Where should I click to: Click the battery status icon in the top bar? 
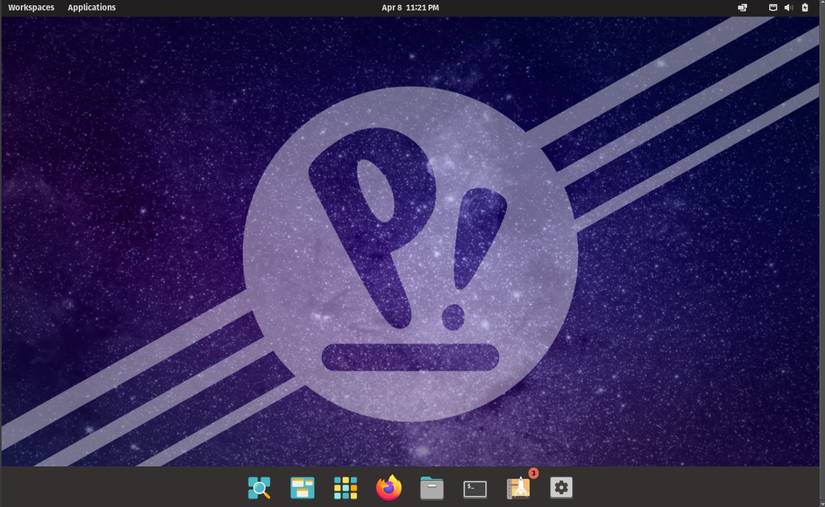(805, 7)
